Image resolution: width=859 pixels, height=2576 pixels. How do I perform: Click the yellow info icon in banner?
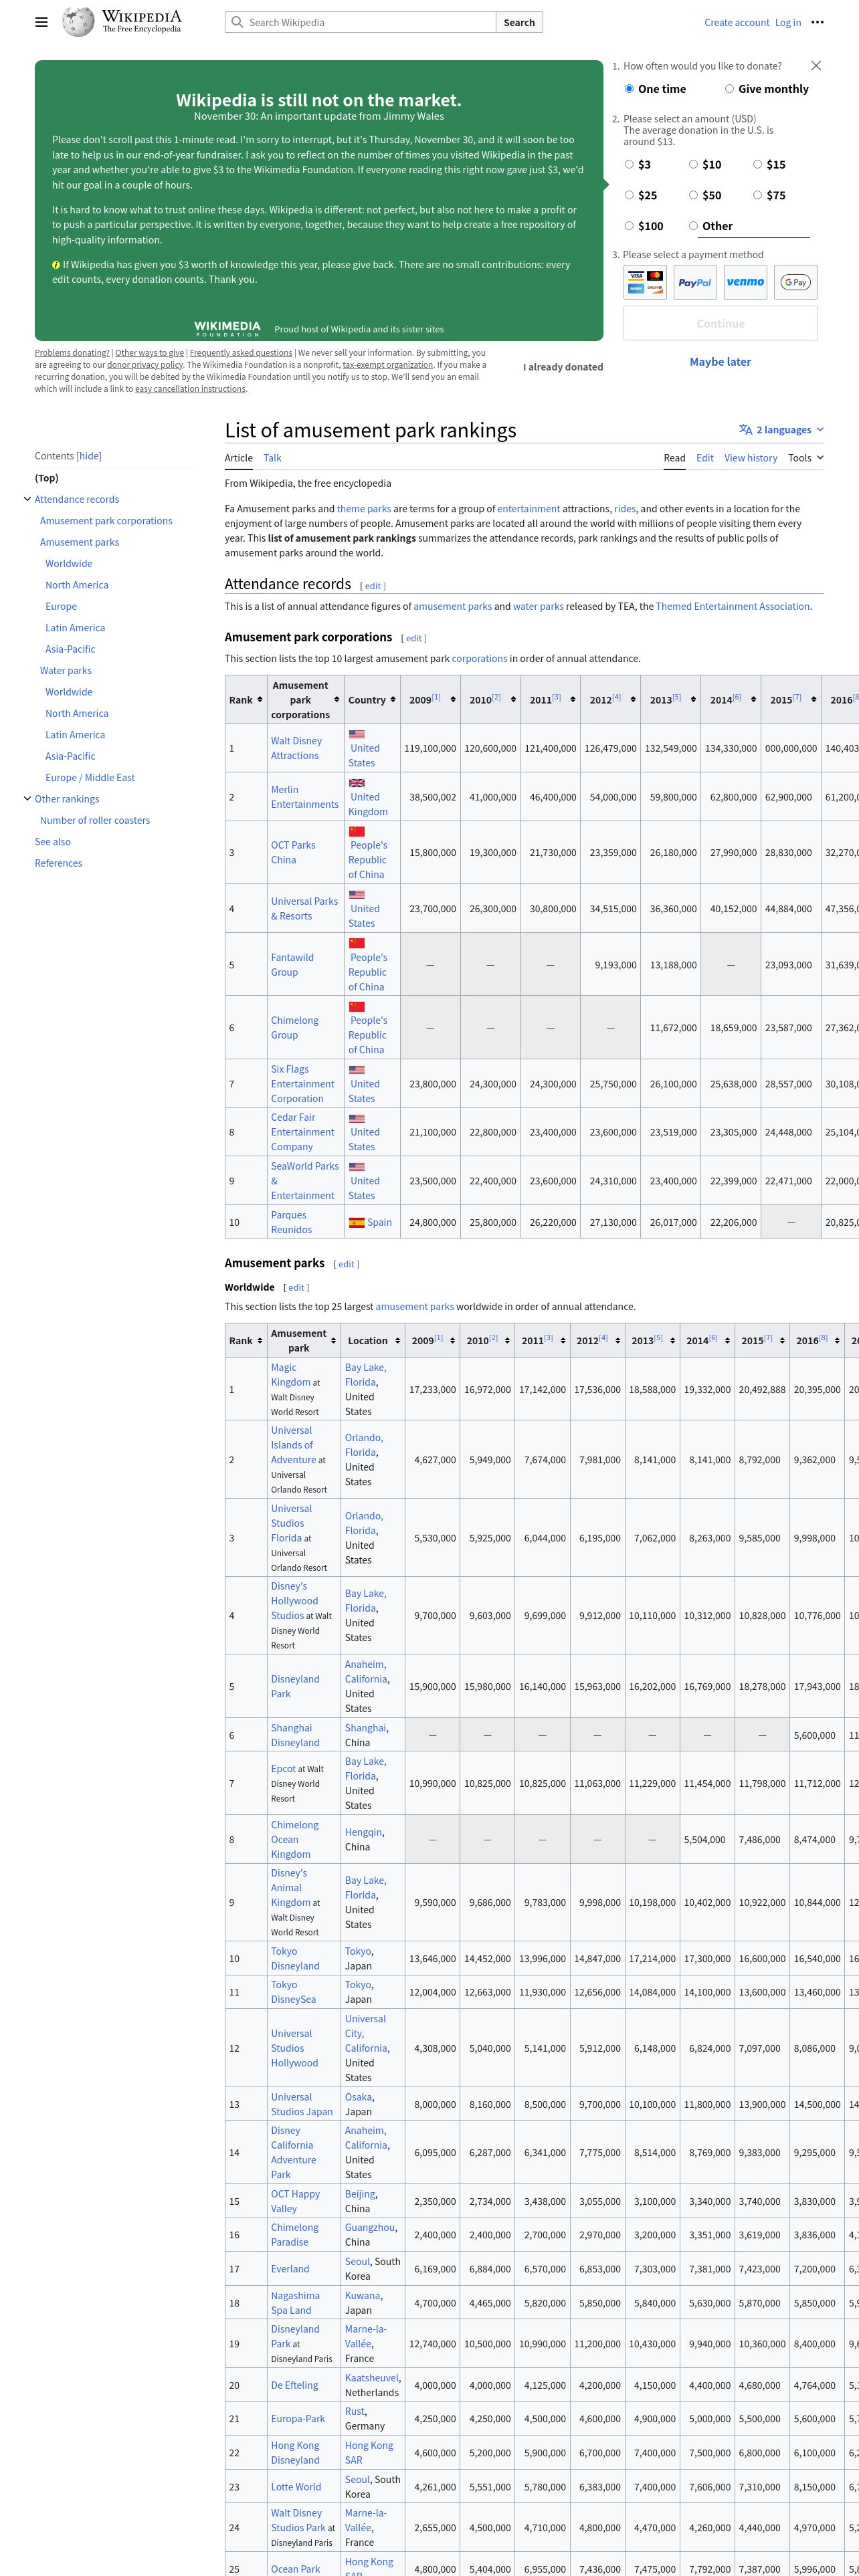coord(56,265)
